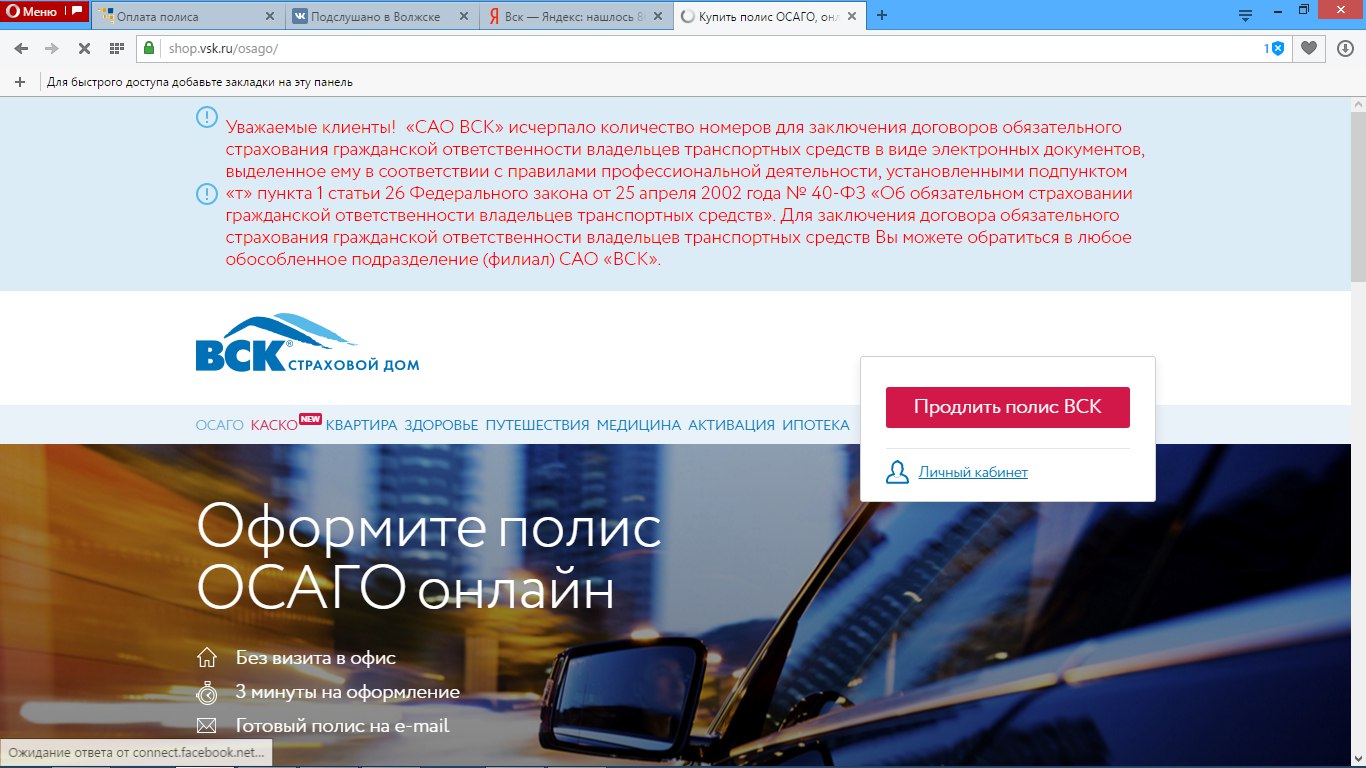
Task: Click the green padlock security icon
Action: 149,48
